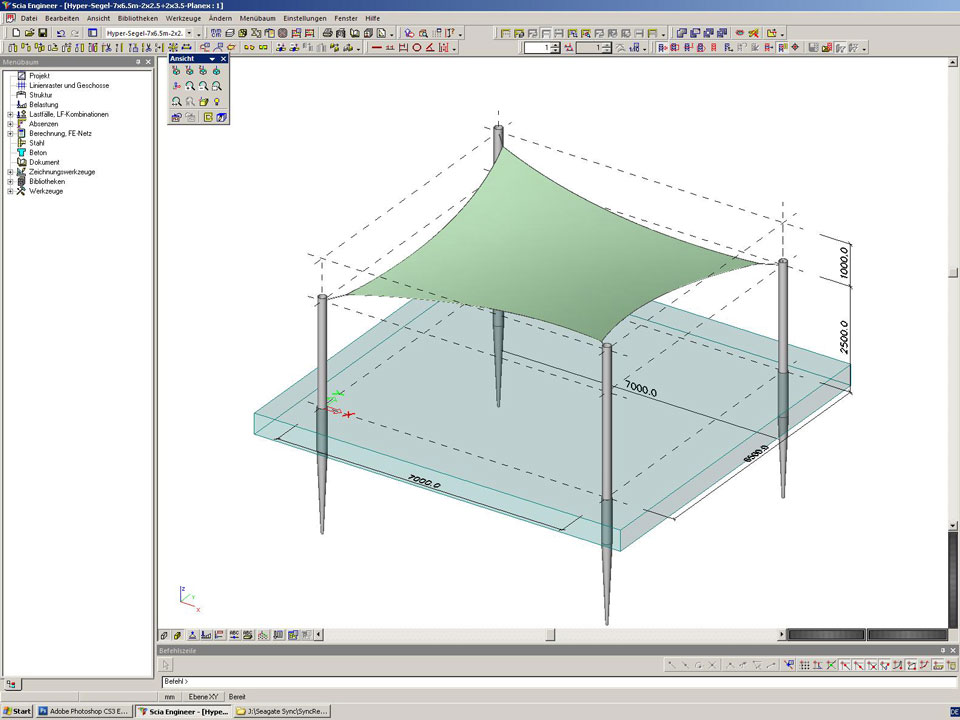This screenshot has width=960, height=720.
Task: Open file with the folder icon
Action: coord(30,33)
